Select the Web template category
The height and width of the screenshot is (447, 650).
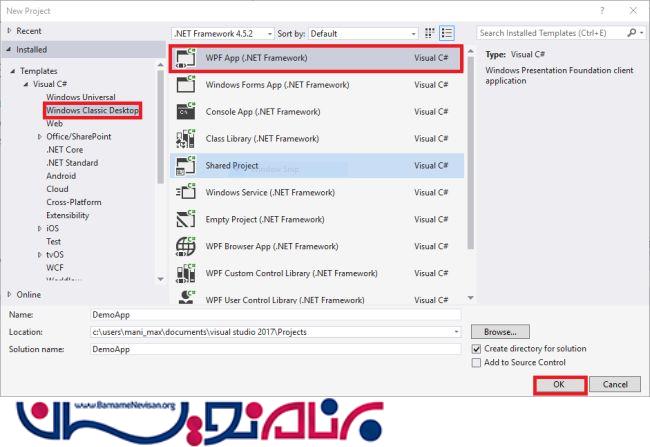(x=54, y=124)
